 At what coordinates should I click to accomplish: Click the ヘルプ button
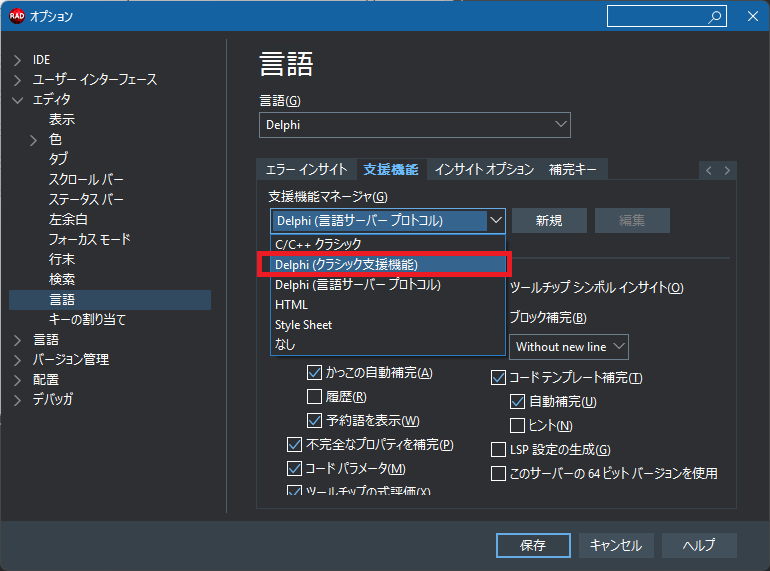(699, 545)
